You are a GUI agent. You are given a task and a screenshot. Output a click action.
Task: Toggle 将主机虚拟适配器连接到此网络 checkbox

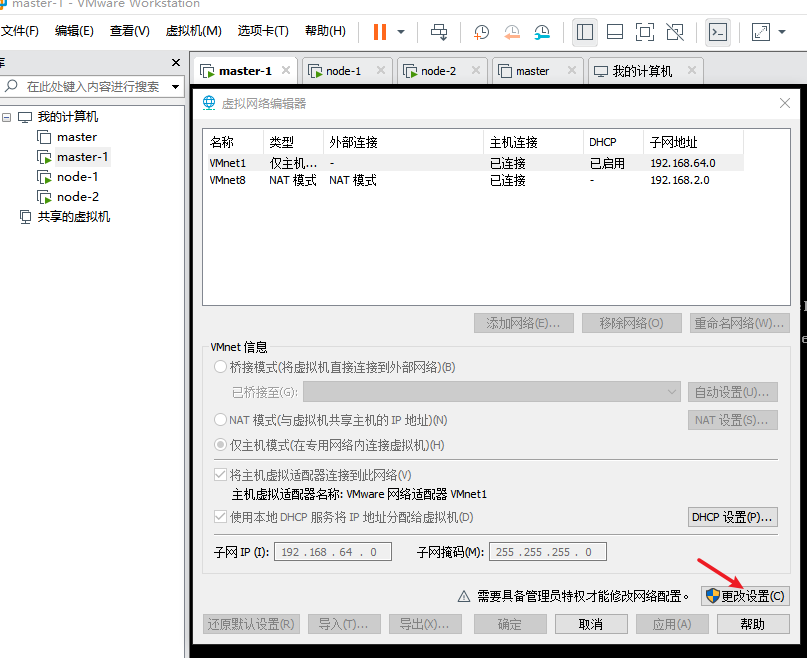[x=220, y=474]
